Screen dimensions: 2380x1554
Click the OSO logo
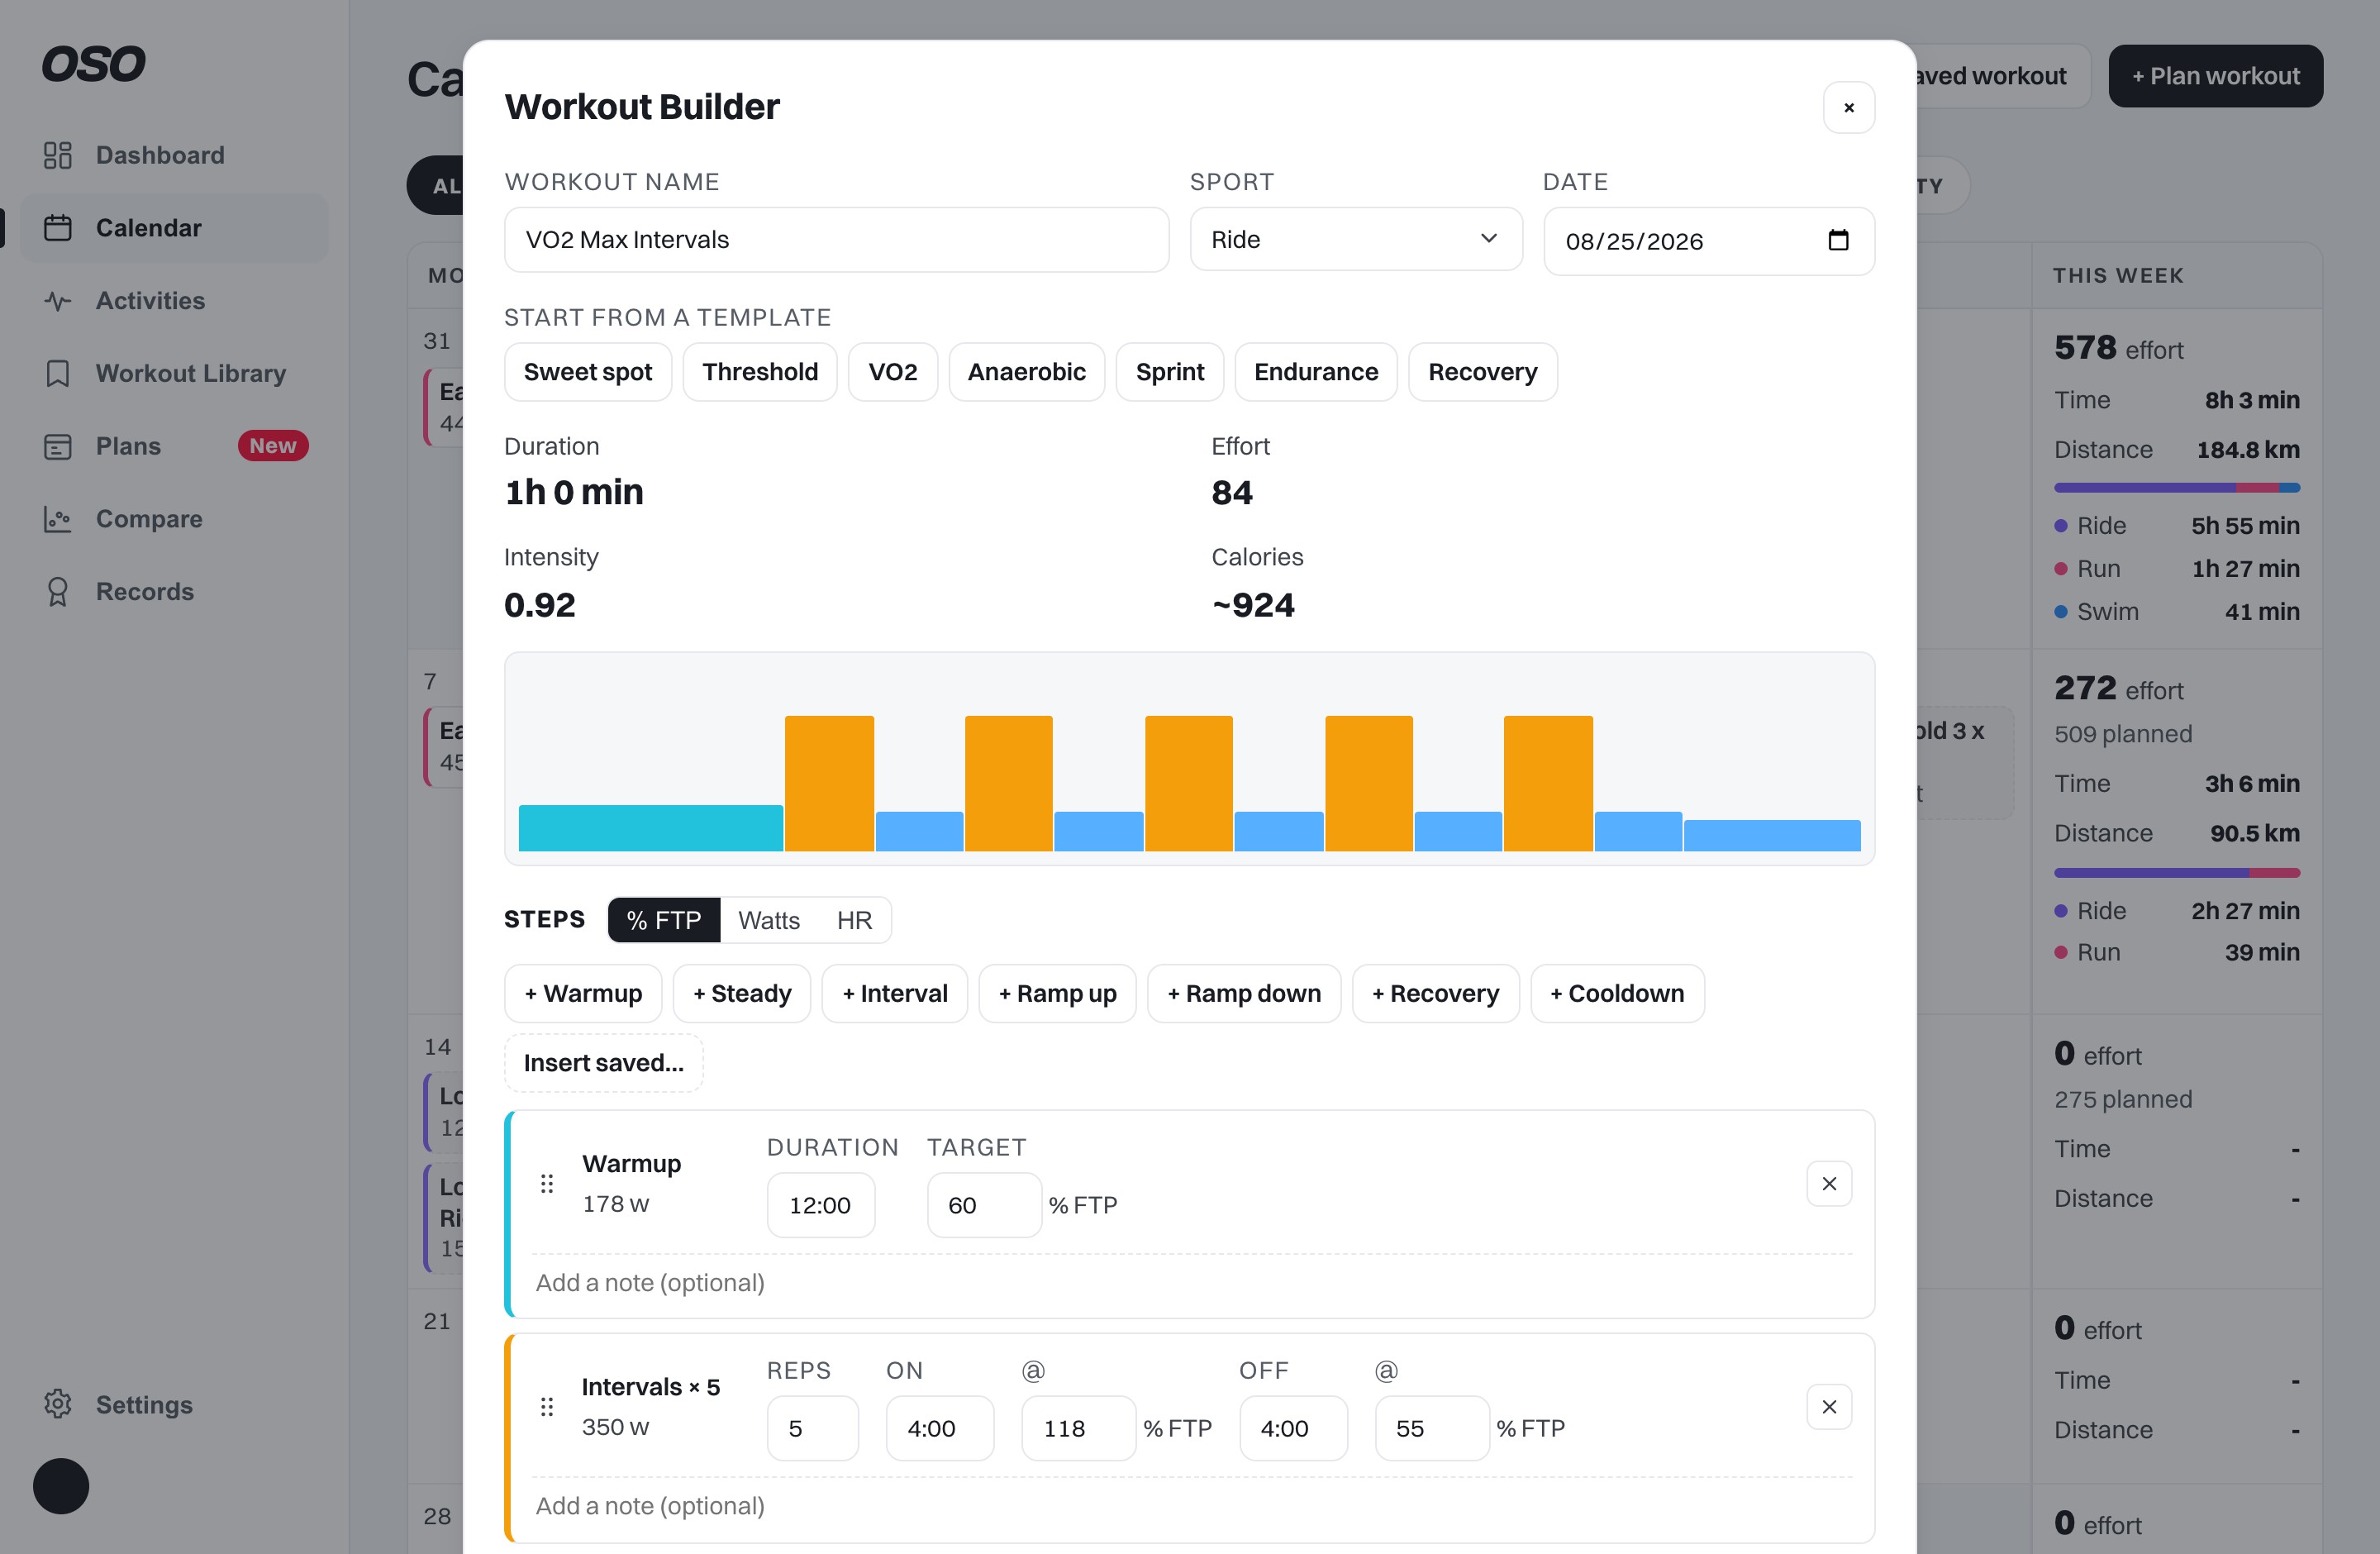click(x=94, y=64)
